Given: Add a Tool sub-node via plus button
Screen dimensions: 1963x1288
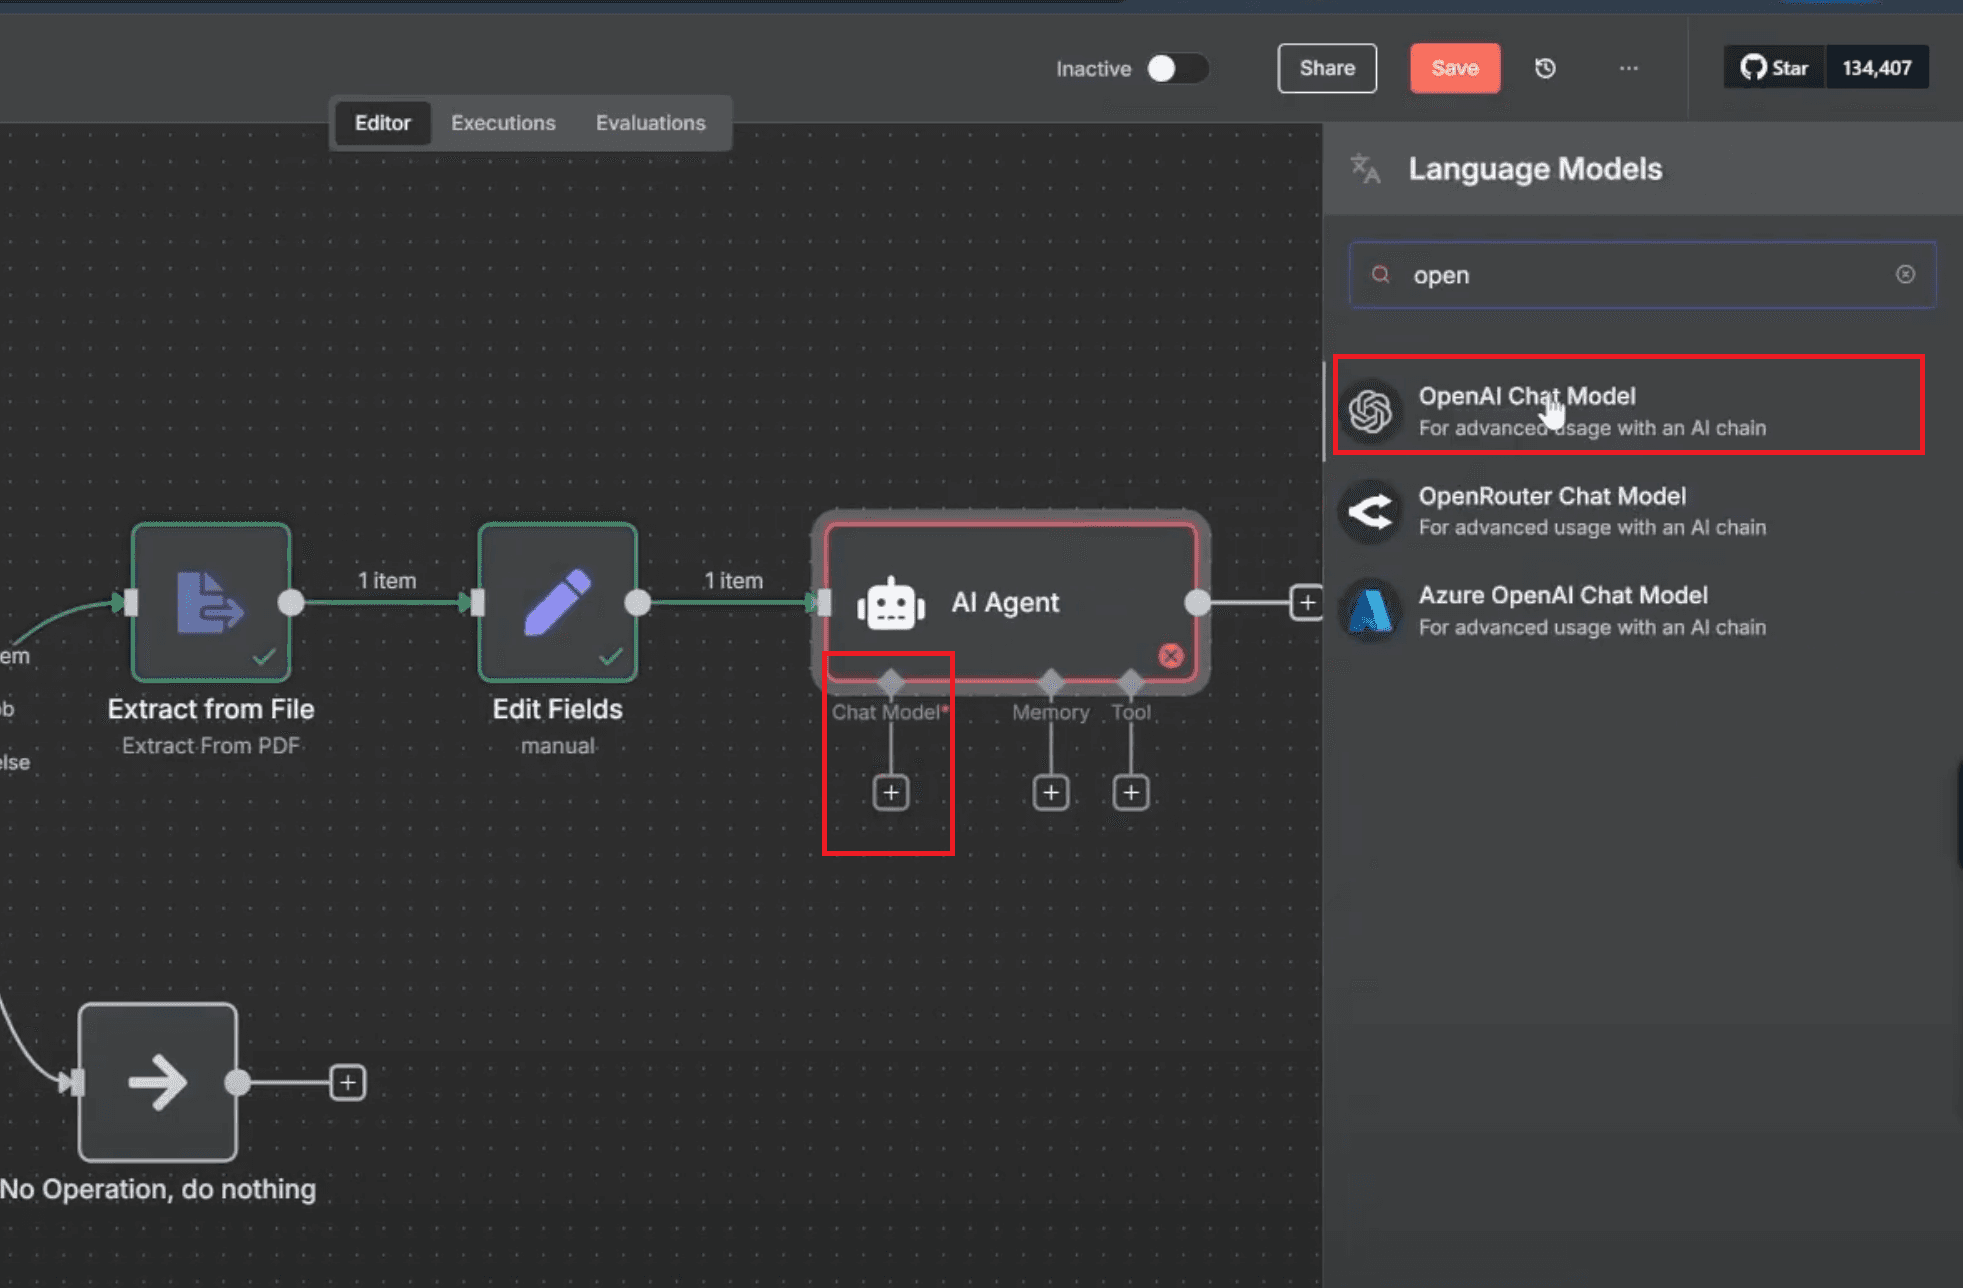Looking at the screenshot, I should [x=1131, y=793].
